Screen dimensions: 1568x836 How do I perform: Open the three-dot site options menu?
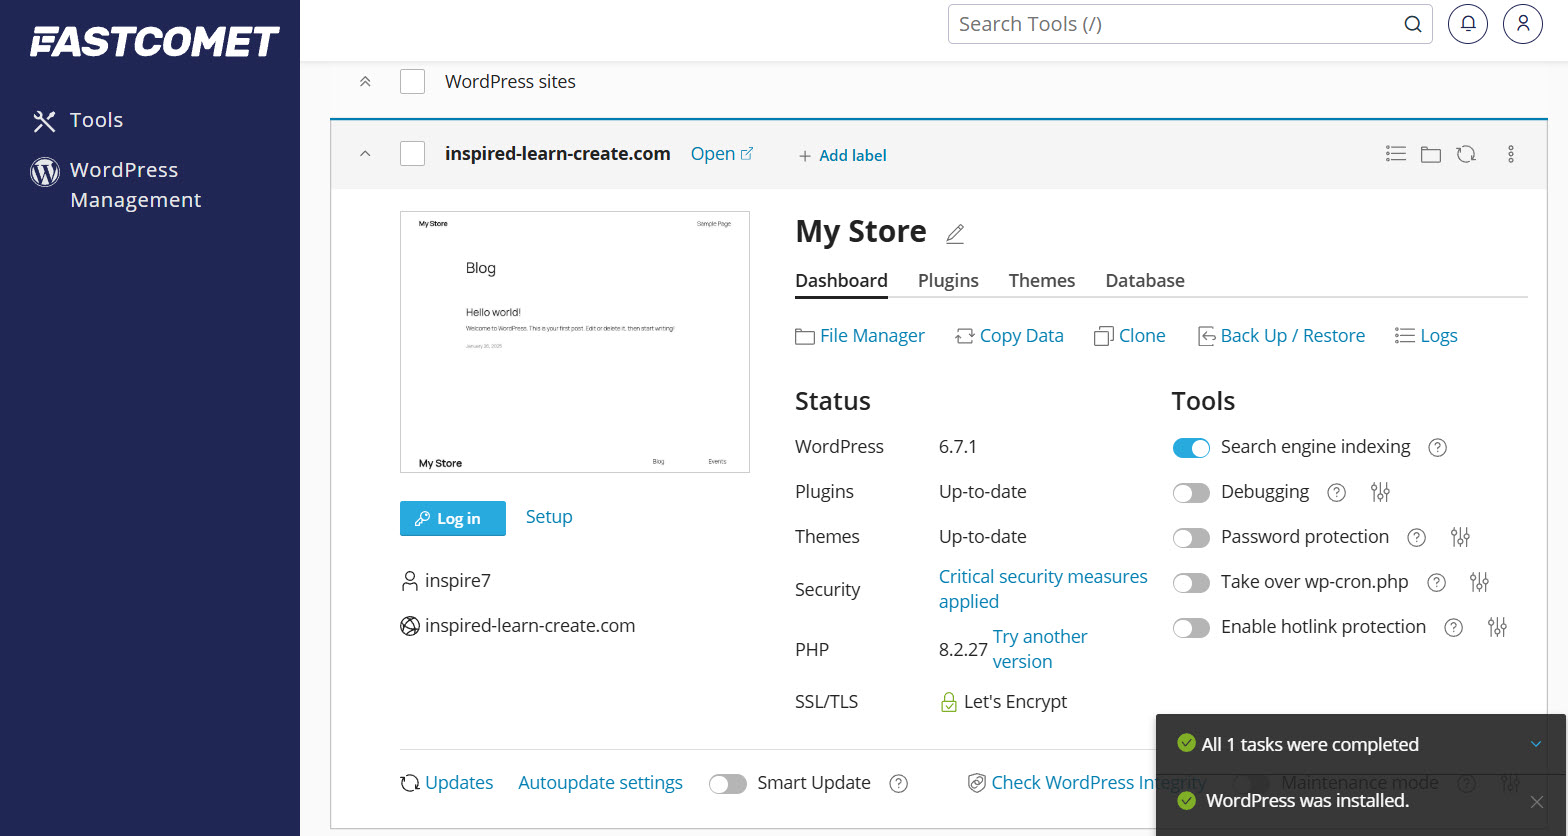point(1511,154)
